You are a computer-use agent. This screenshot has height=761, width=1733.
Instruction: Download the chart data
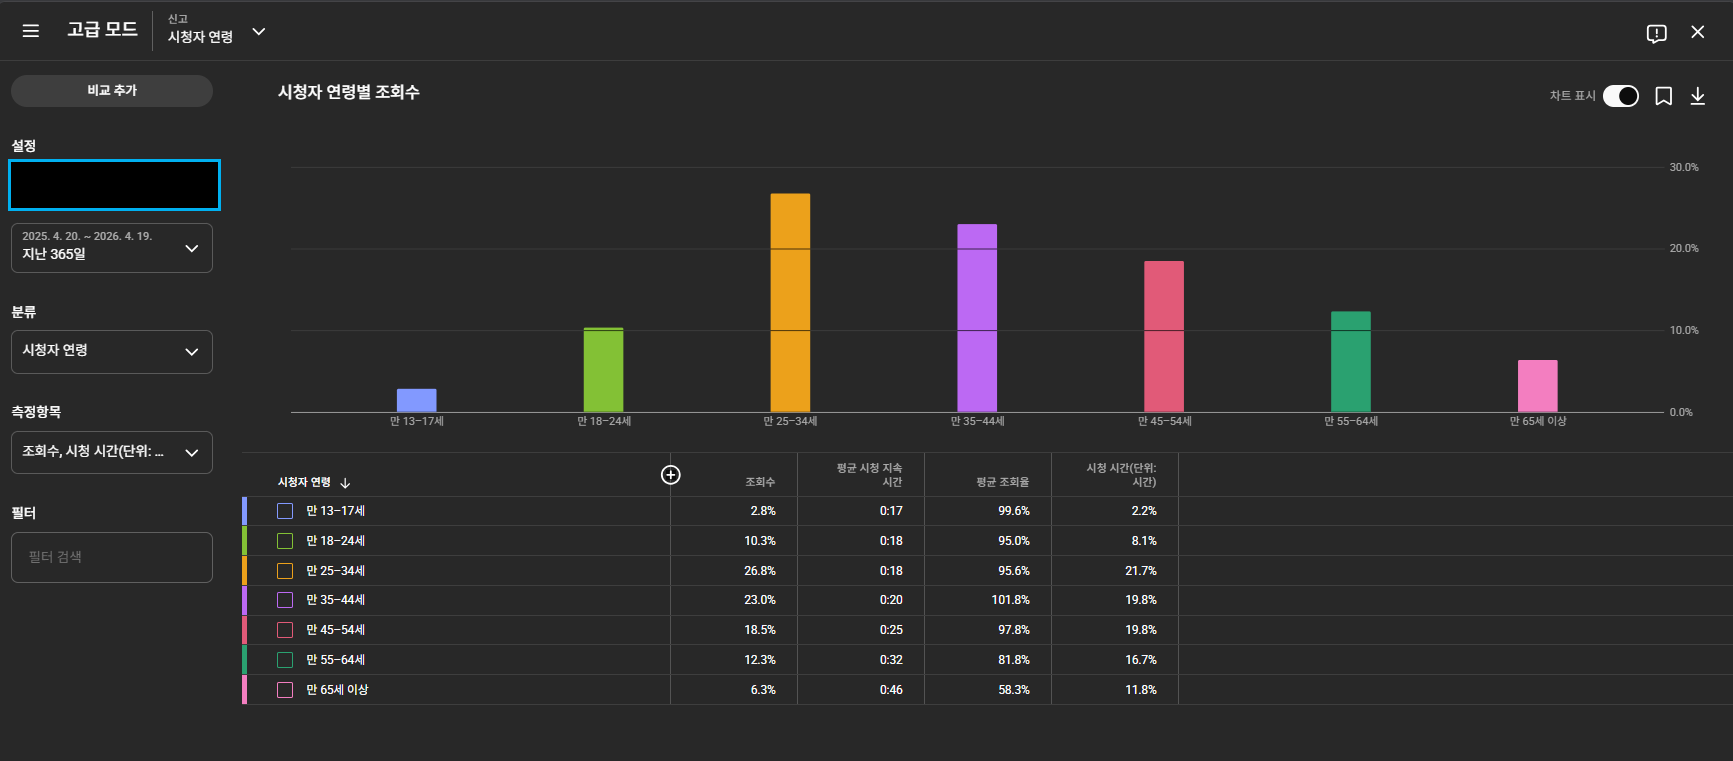tap(1697, 96)
